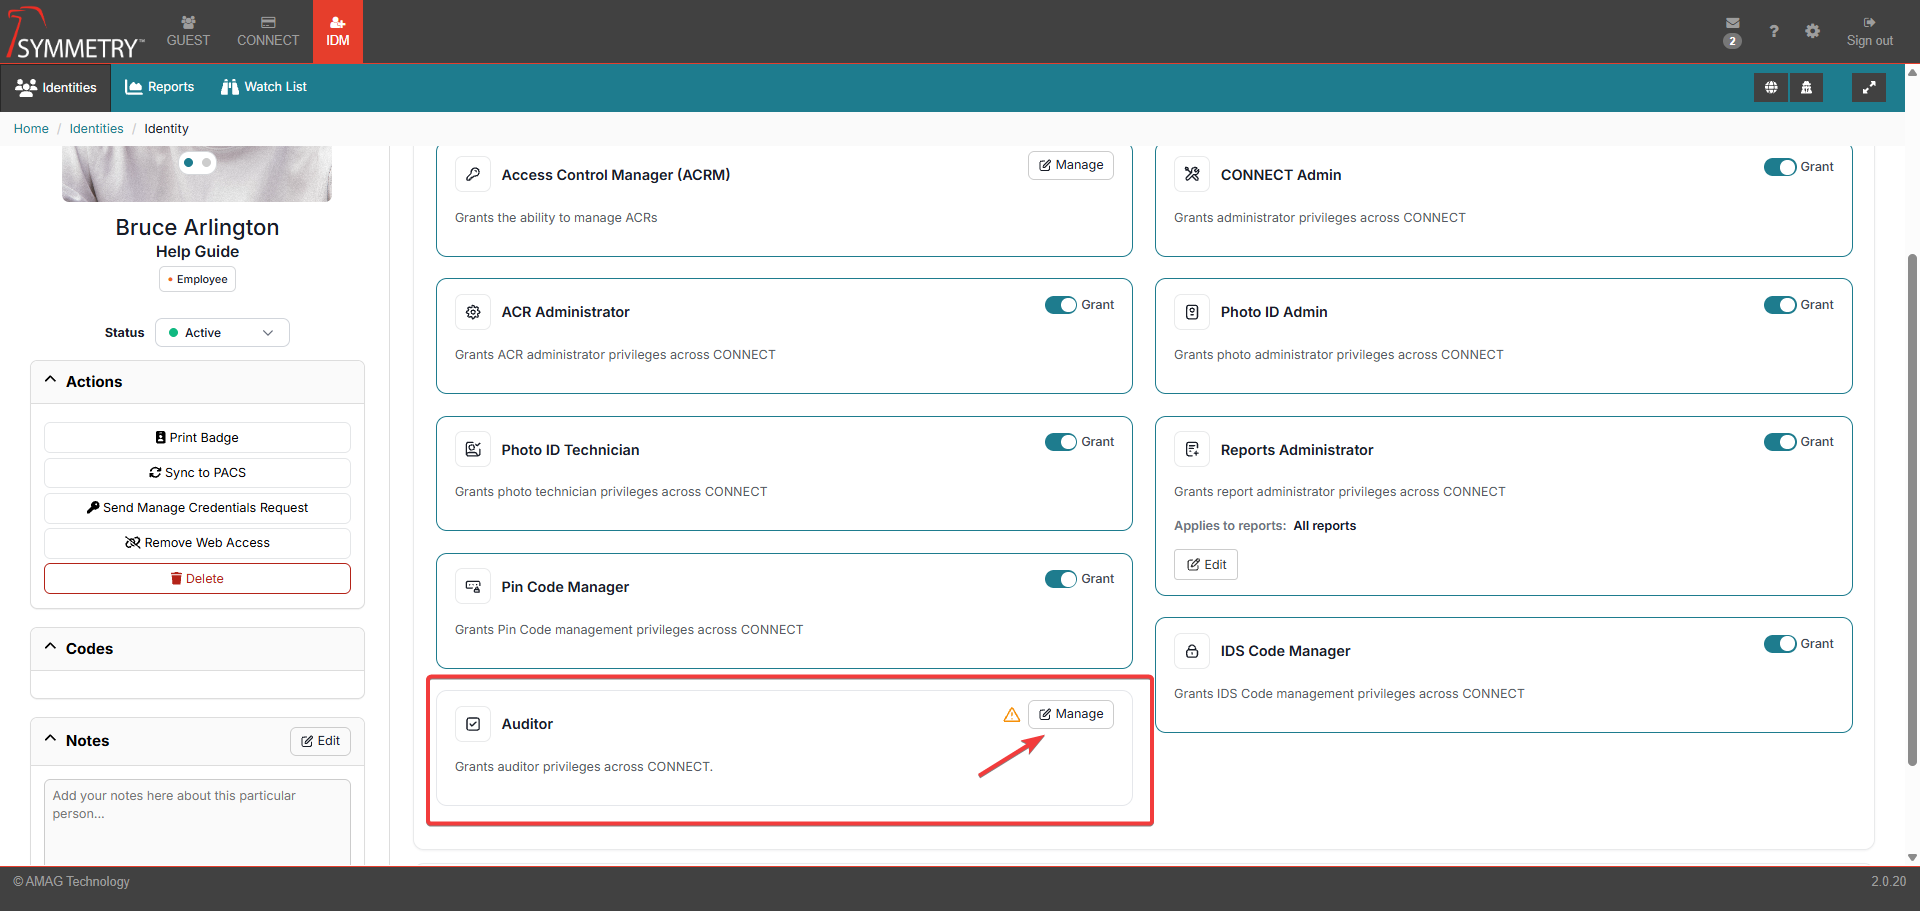The image size is (1920, 911).
Task: Switch off the IDS Code Manager grant
Action: (x=1779, y=644)
